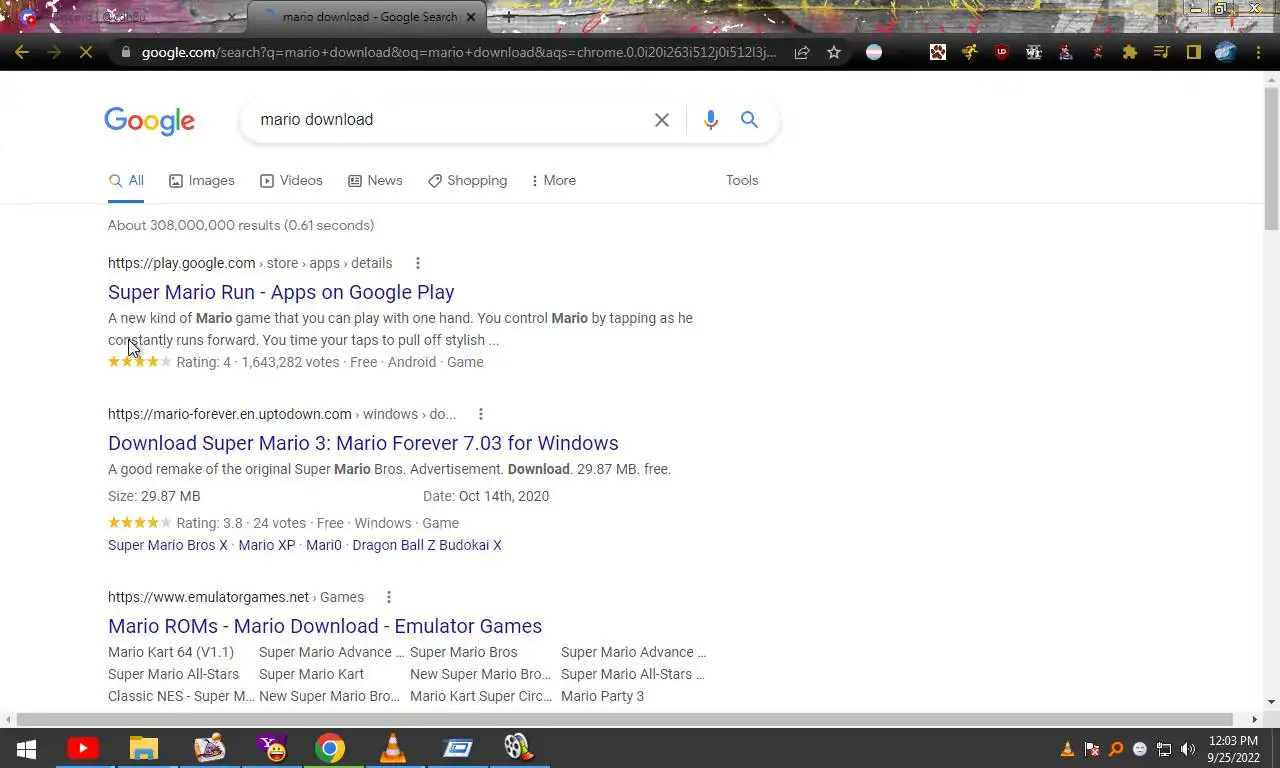Screen dimensions: 1280x768
Task: Click the https://www.emulatorgames.net breadcrumb
Action: (x=209, y=597)
